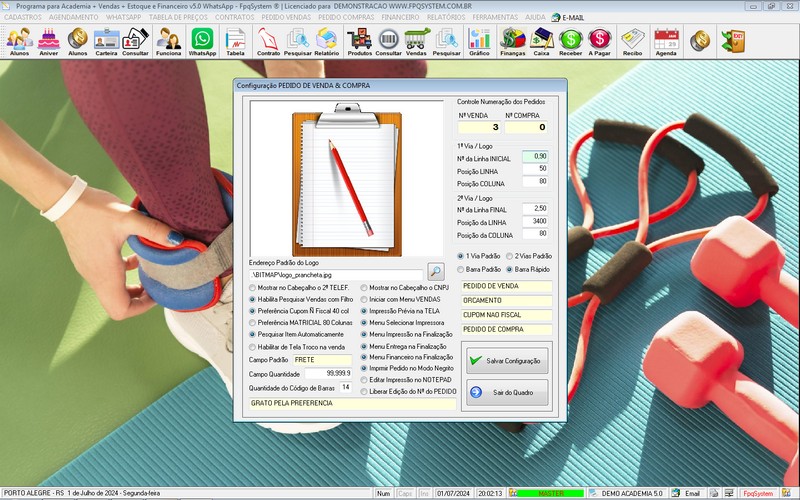The height and width of the screenshot is (500, 800).
Task: Select the Barra Padrão radio button
Action: (461, 269)
